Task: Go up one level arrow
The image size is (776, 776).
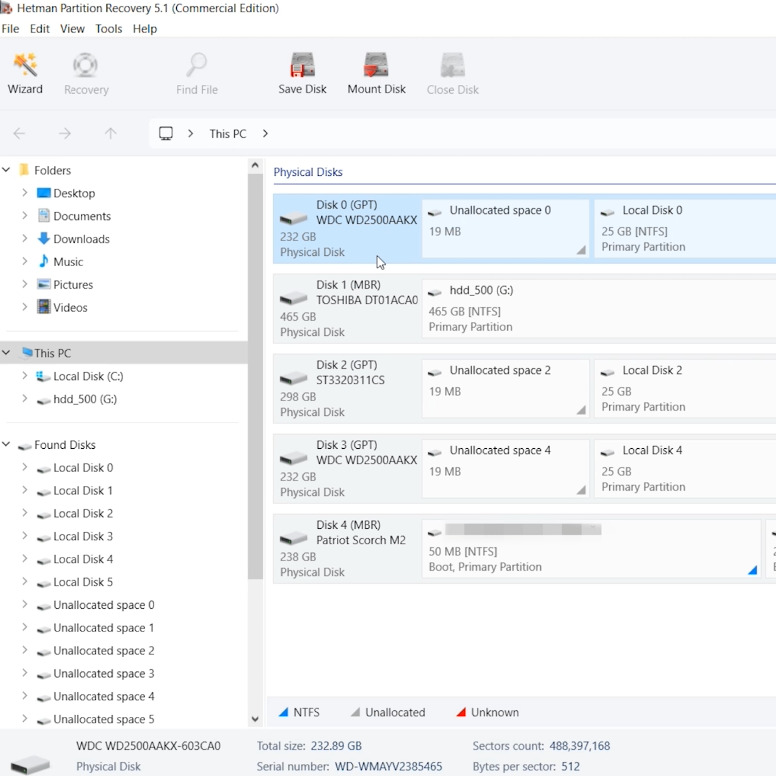Action: click(111, 134)
